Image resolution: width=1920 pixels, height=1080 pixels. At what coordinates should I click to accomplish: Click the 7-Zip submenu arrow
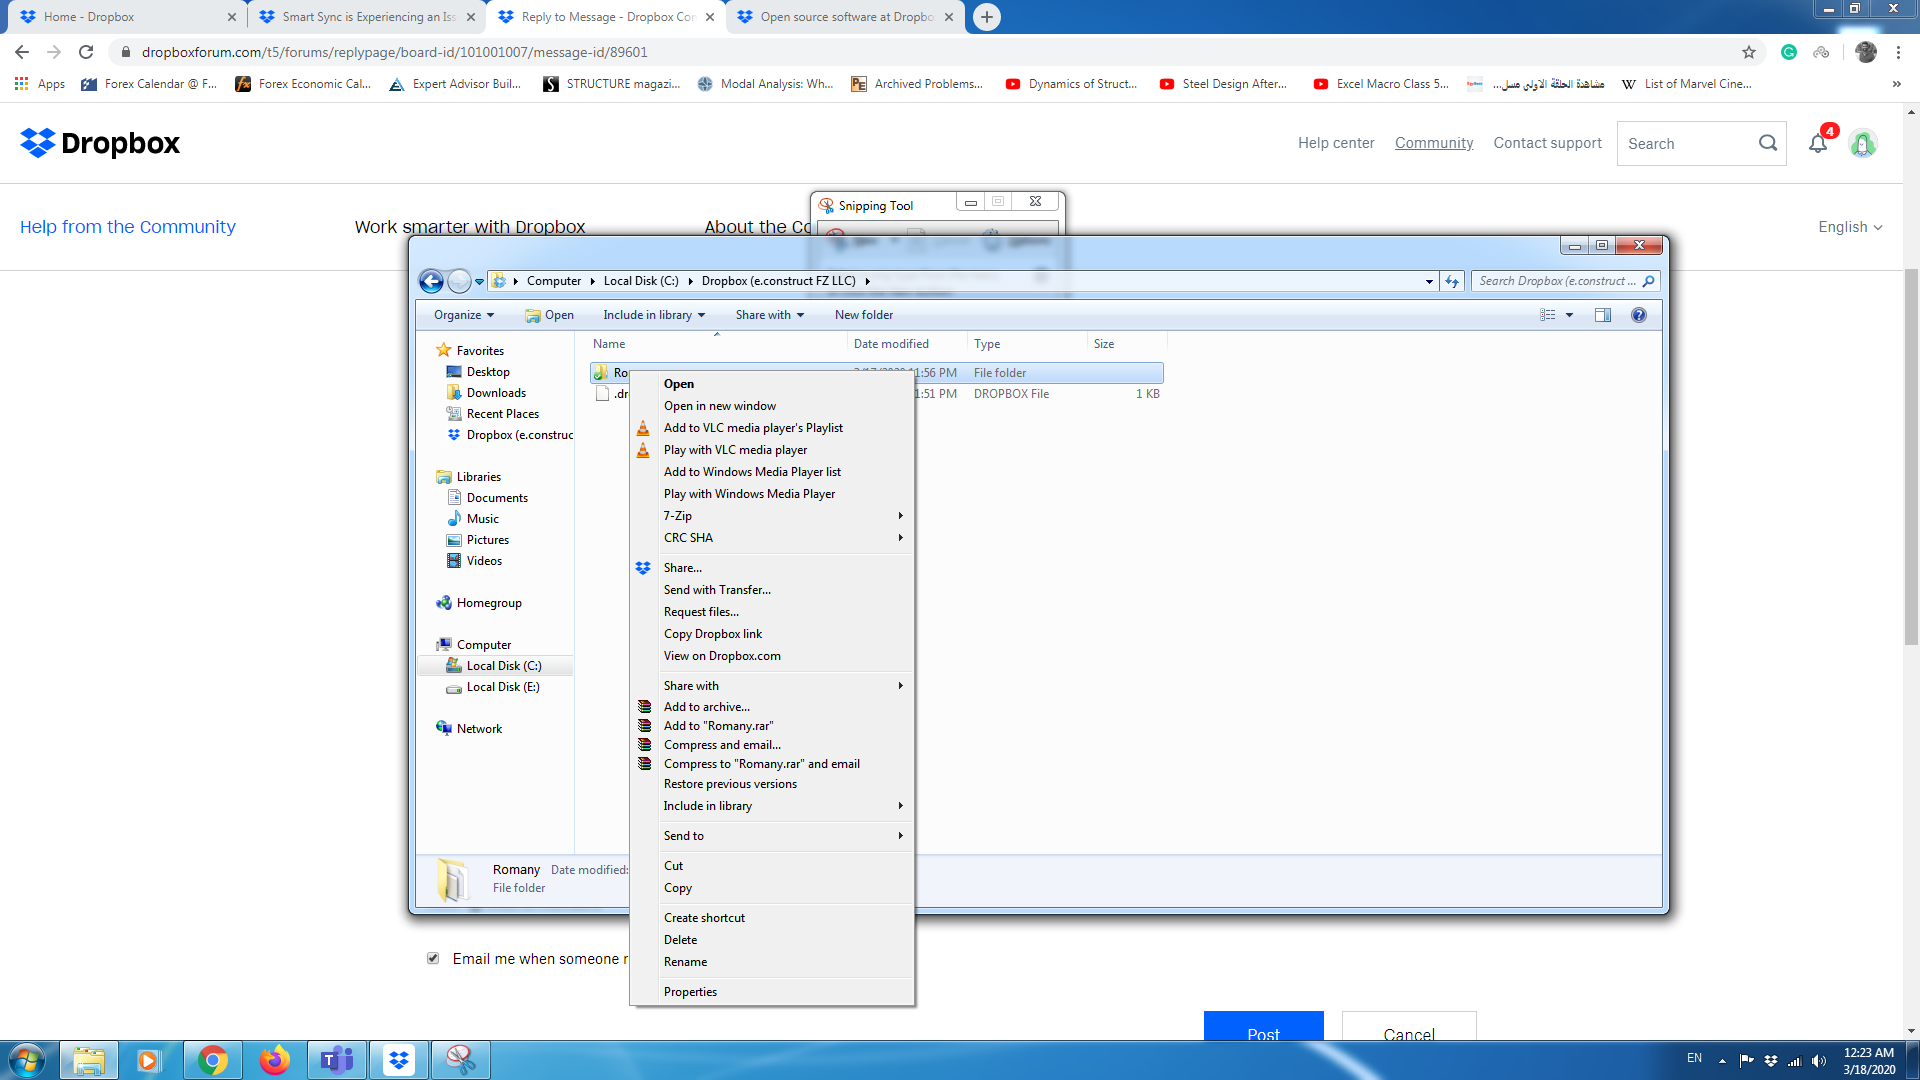(x=902, y=516)
